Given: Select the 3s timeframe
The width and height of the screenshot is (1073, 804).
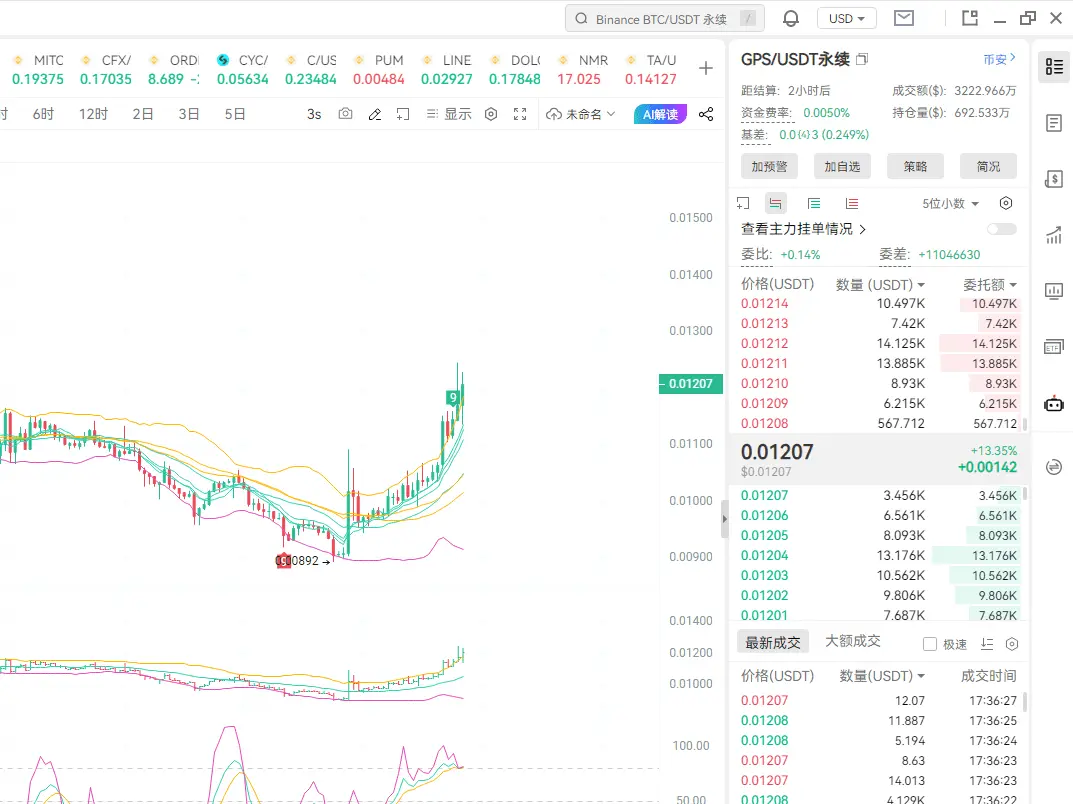Looking at the screenshot, I should pos(314,114).
